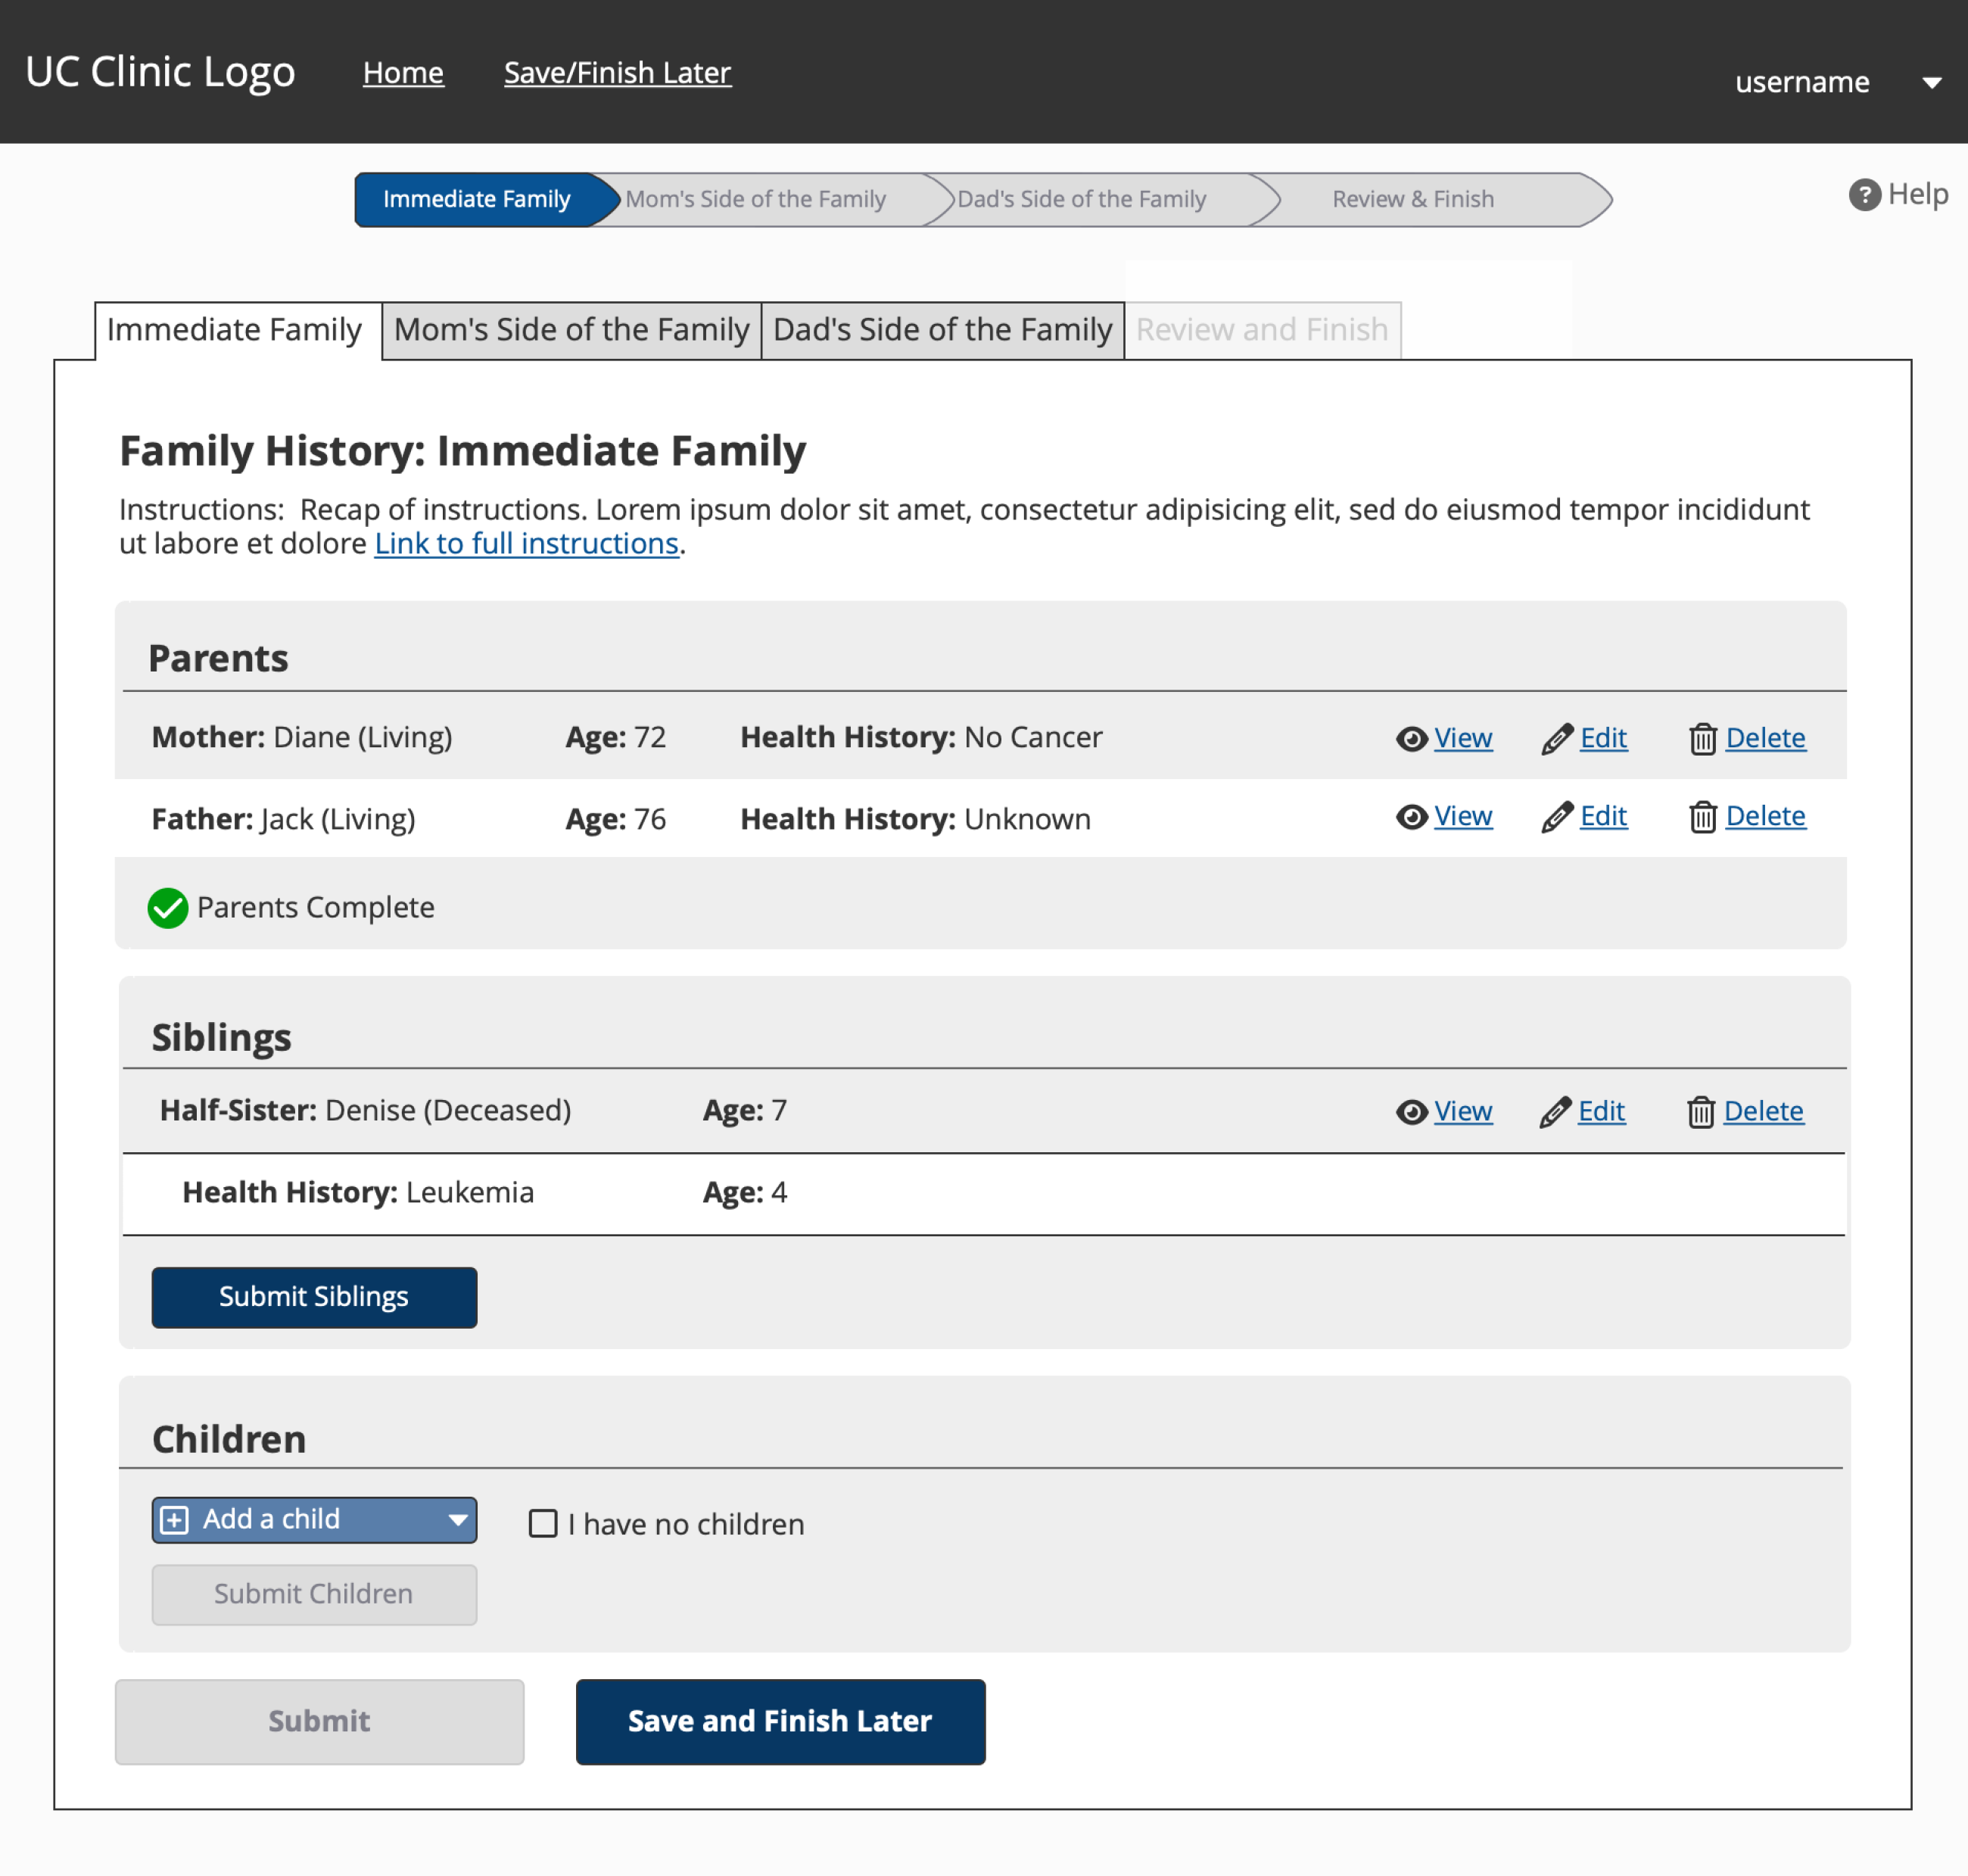Viewport: 1968px width, 1876px height.
Task: Click the trash icon in Mother Diane's row
Action: tap(1703, 739)
